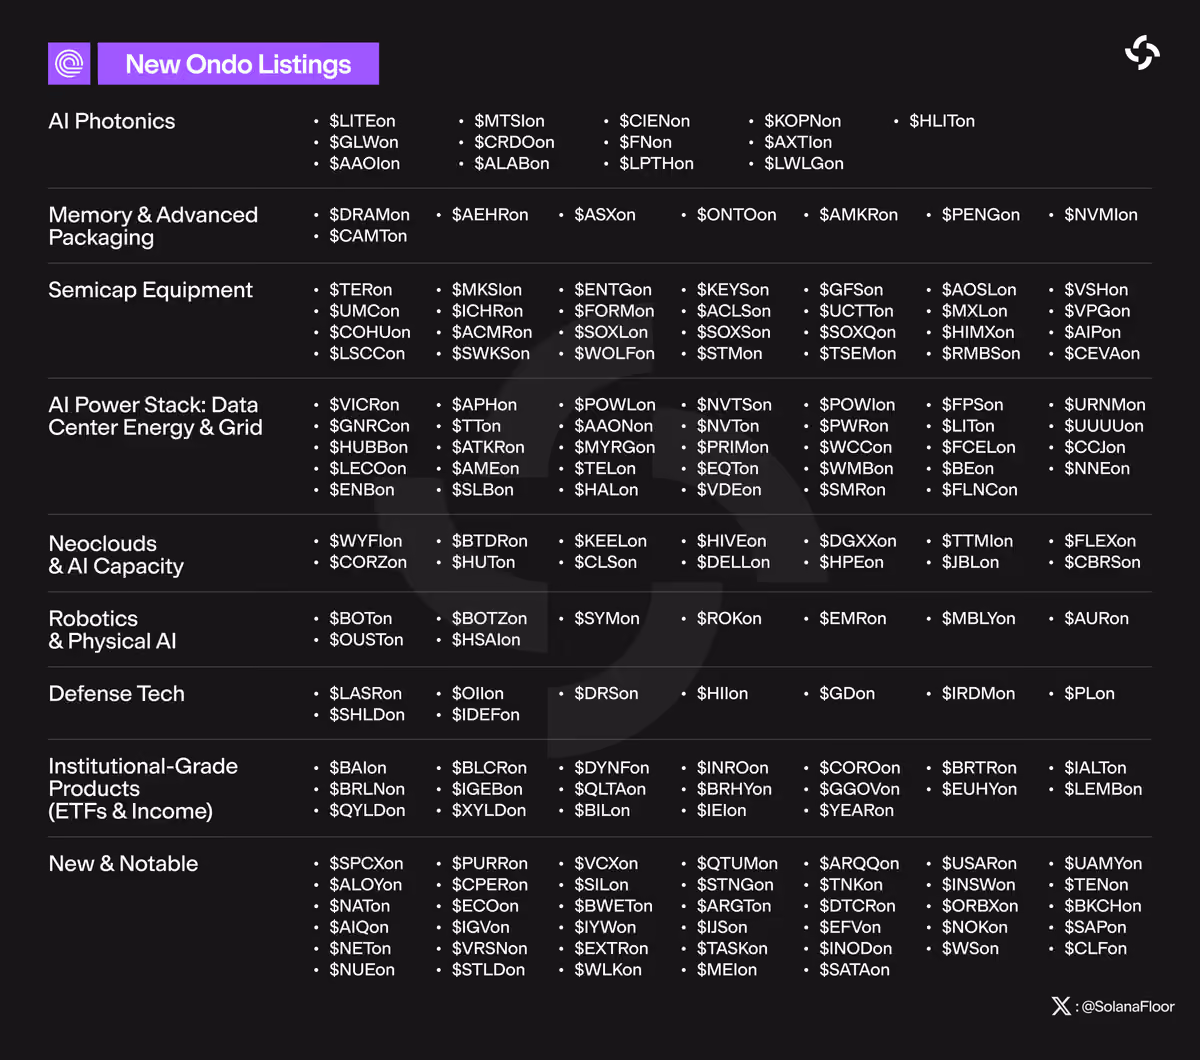Click the $LEMBon ticker

click(x=1103, y=789)
